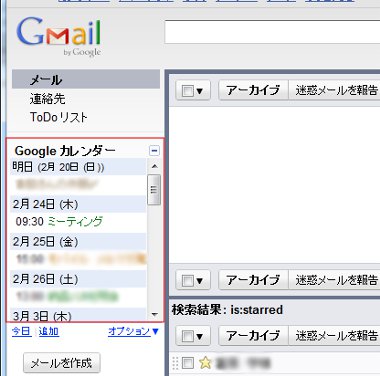Click the 追加 link below calendar
The width and height of the screenshot is (380, 376).
point(49,331)
